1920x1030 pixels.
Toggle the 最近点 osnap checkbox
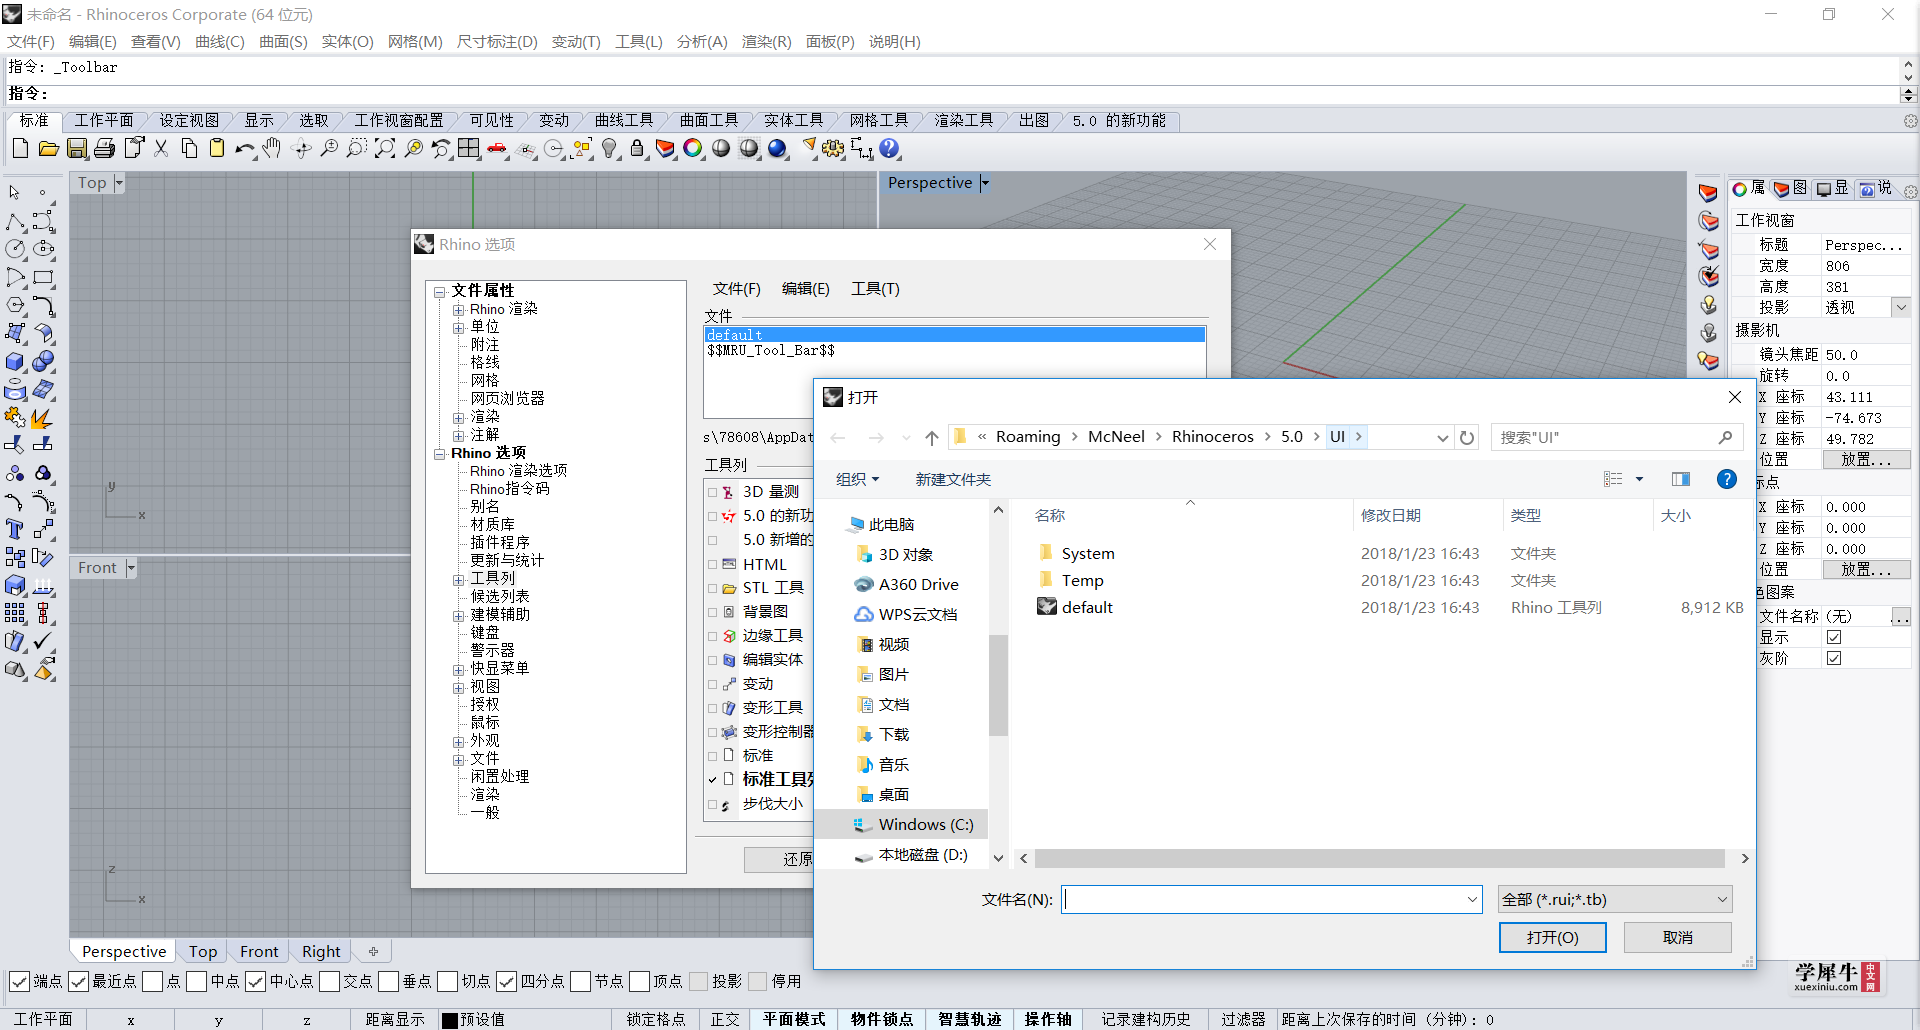(78, 981)
